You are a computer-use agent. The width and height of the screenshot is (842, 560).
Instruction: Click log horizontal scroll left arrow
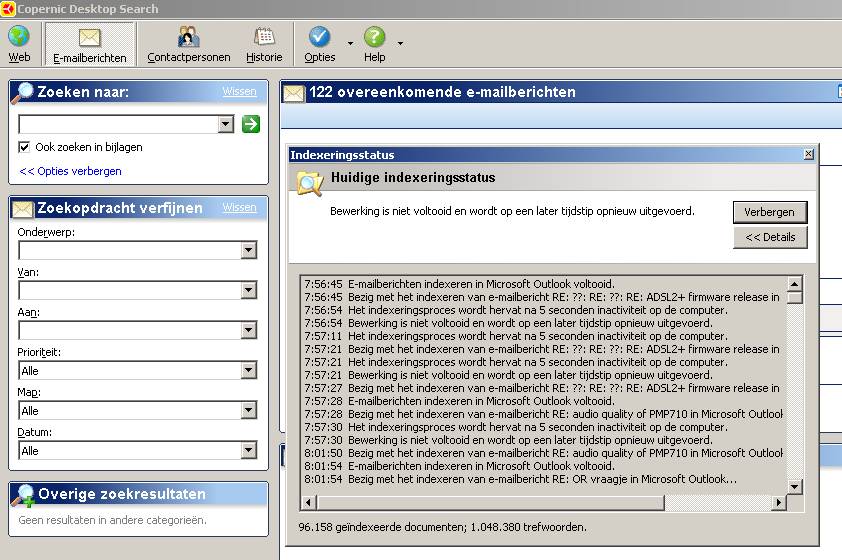308,503
